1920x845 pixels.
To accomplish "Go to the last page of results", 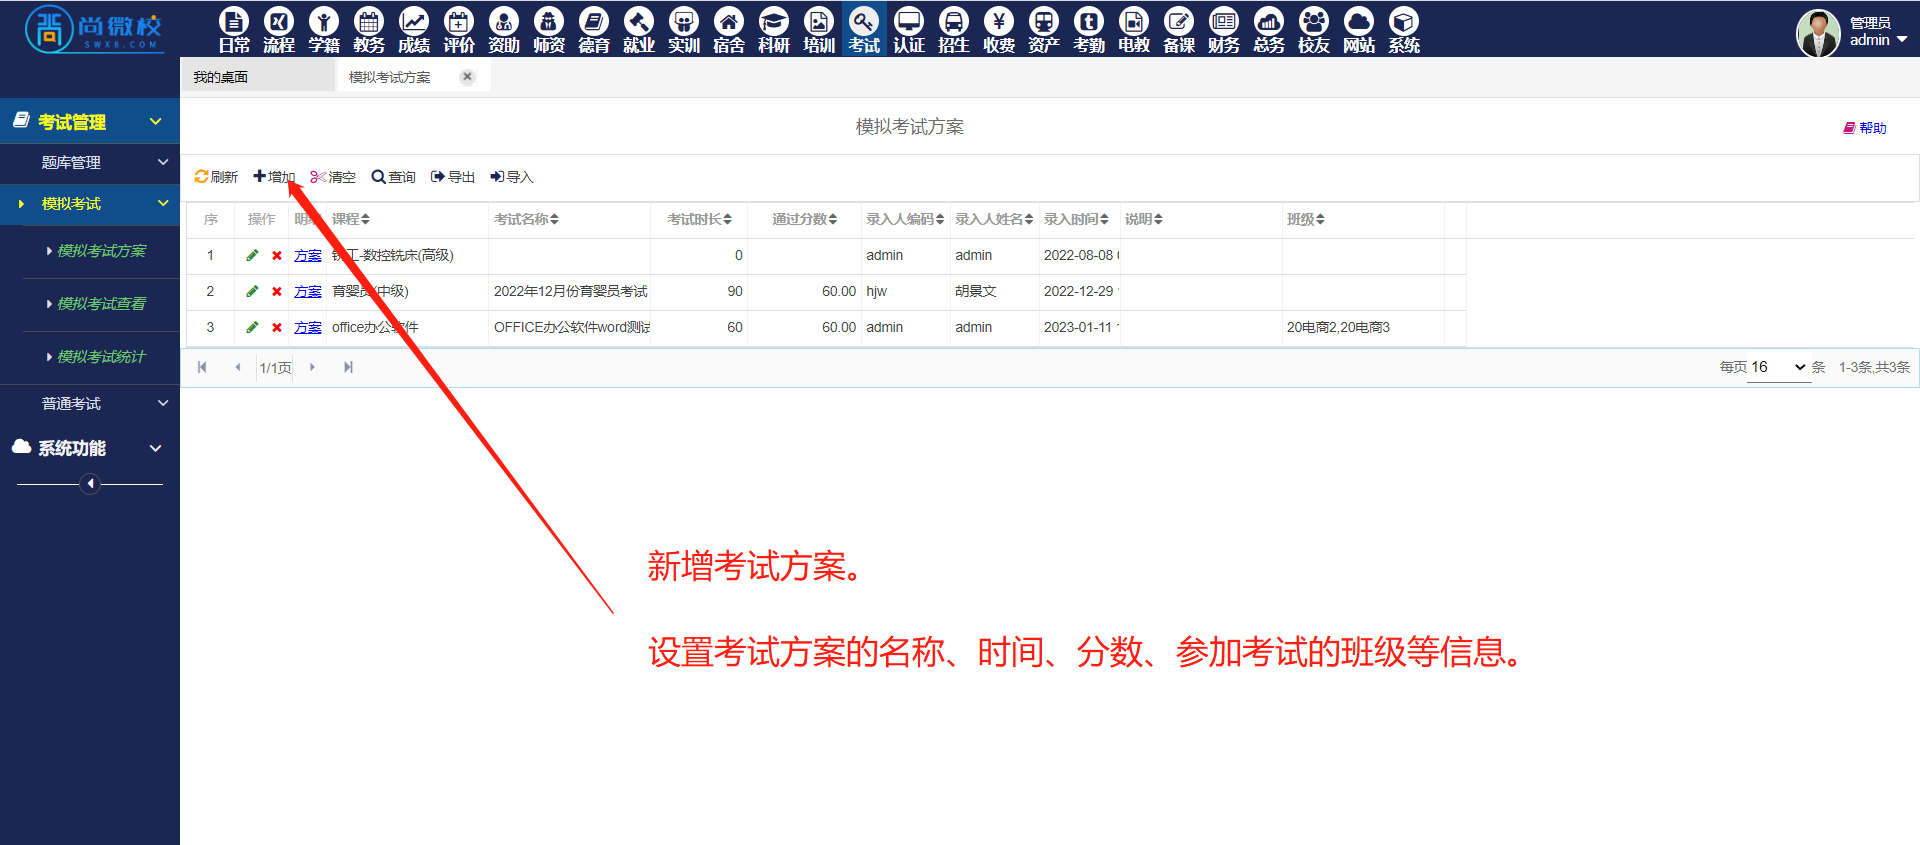I will (348, 367).
